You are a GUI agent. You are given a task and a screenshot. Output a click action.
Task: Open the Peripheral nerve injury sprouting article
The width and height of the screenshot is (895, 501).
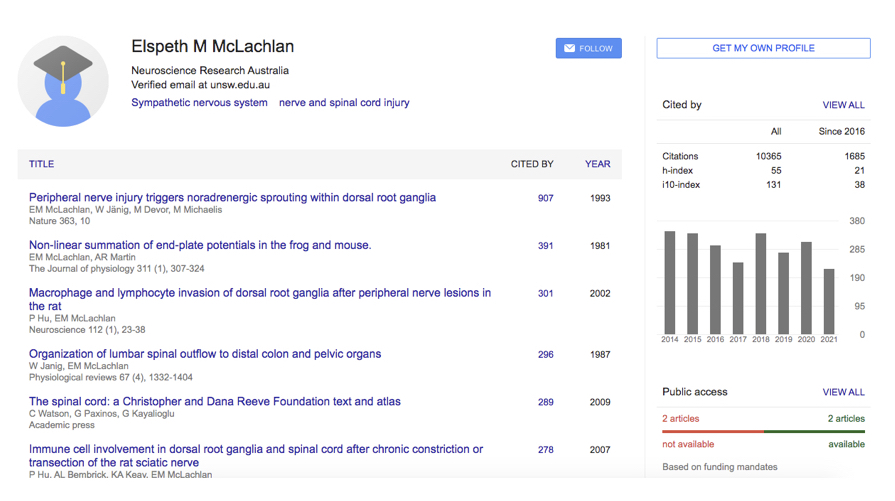click(x=232, y=198)
